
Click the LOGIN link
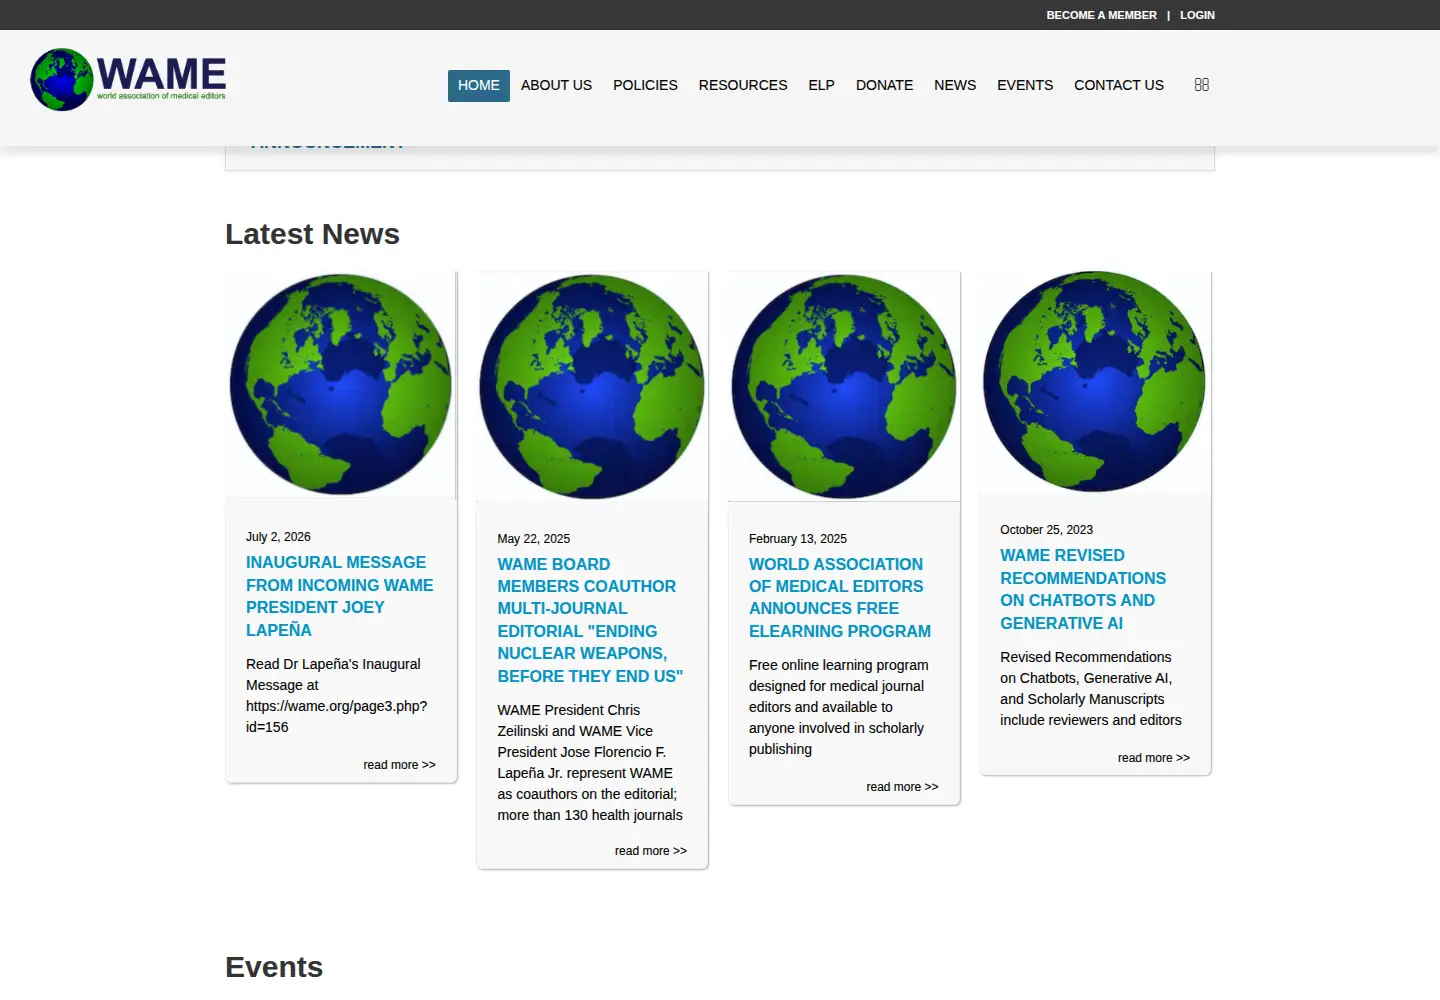(1197, 15)
